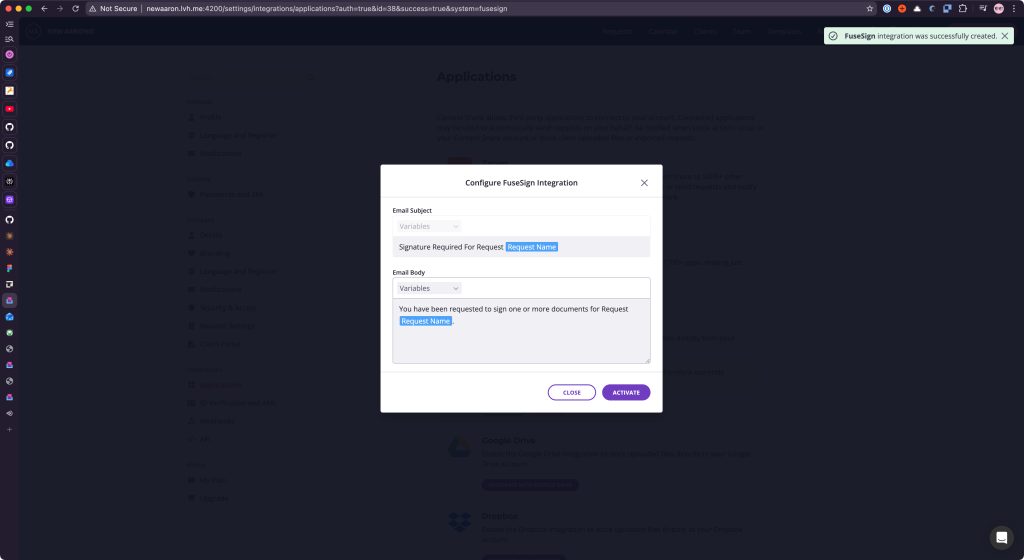Open the chat widget bubble
The image size is (1024, 560).
[1001, 538]
